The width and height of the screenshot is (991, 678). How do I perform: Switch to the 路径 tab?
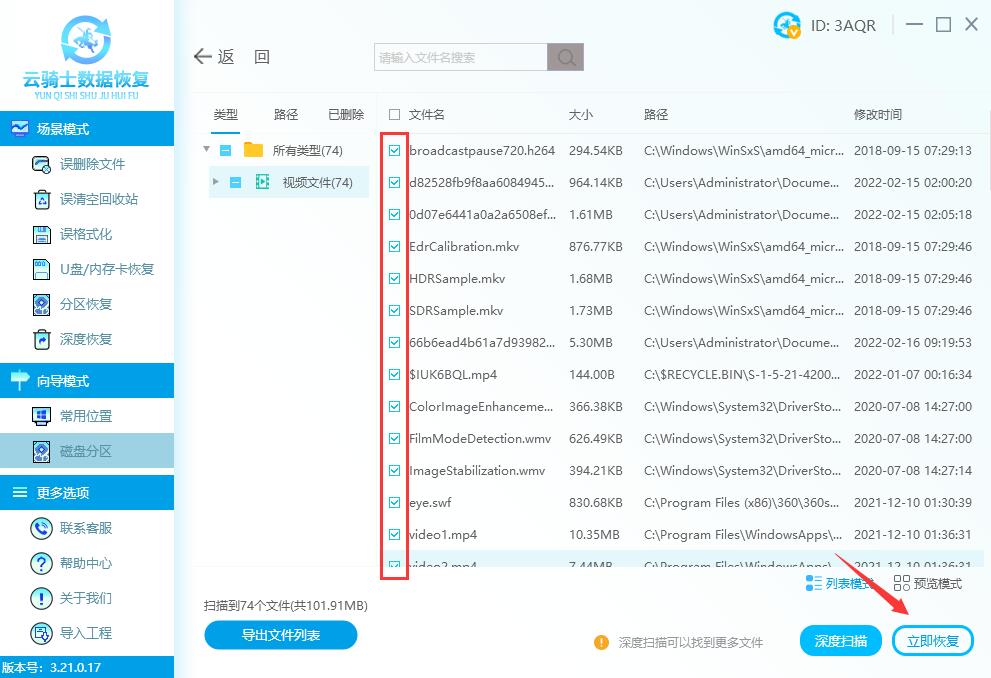click(x=286, y=114)
